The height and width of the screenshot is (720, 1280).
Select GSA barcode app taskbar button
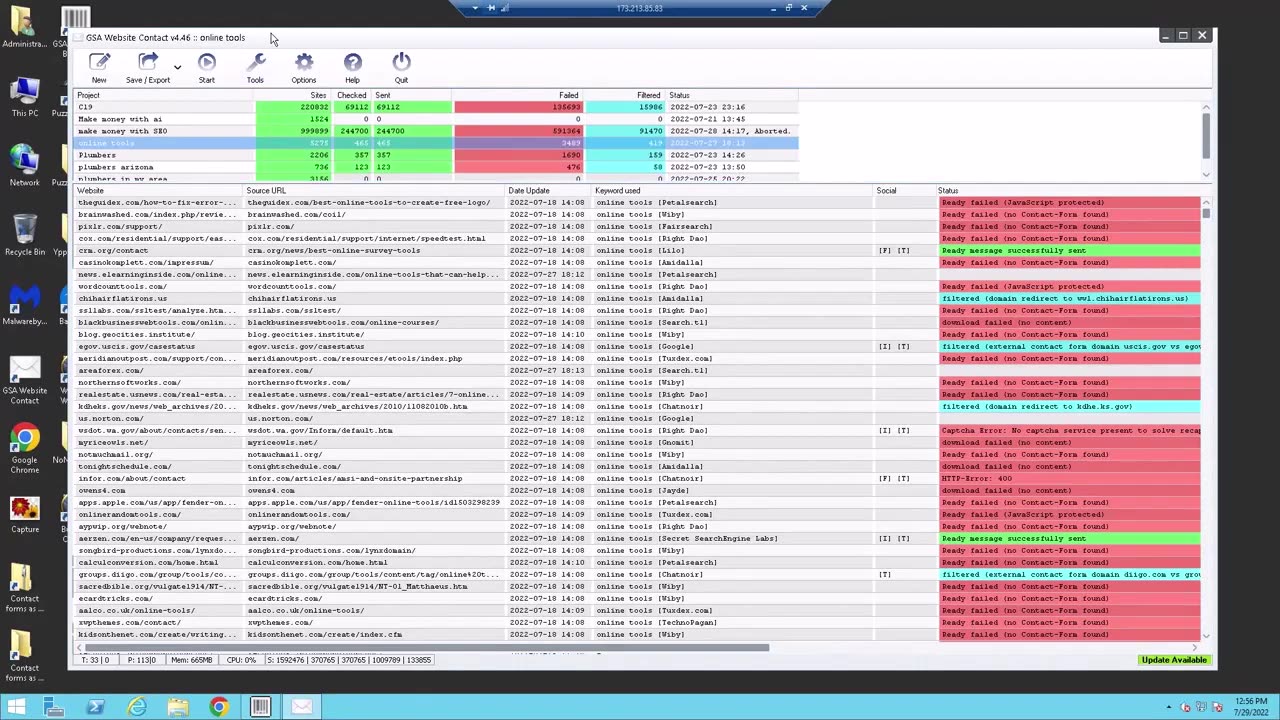(x=260, y=707)
